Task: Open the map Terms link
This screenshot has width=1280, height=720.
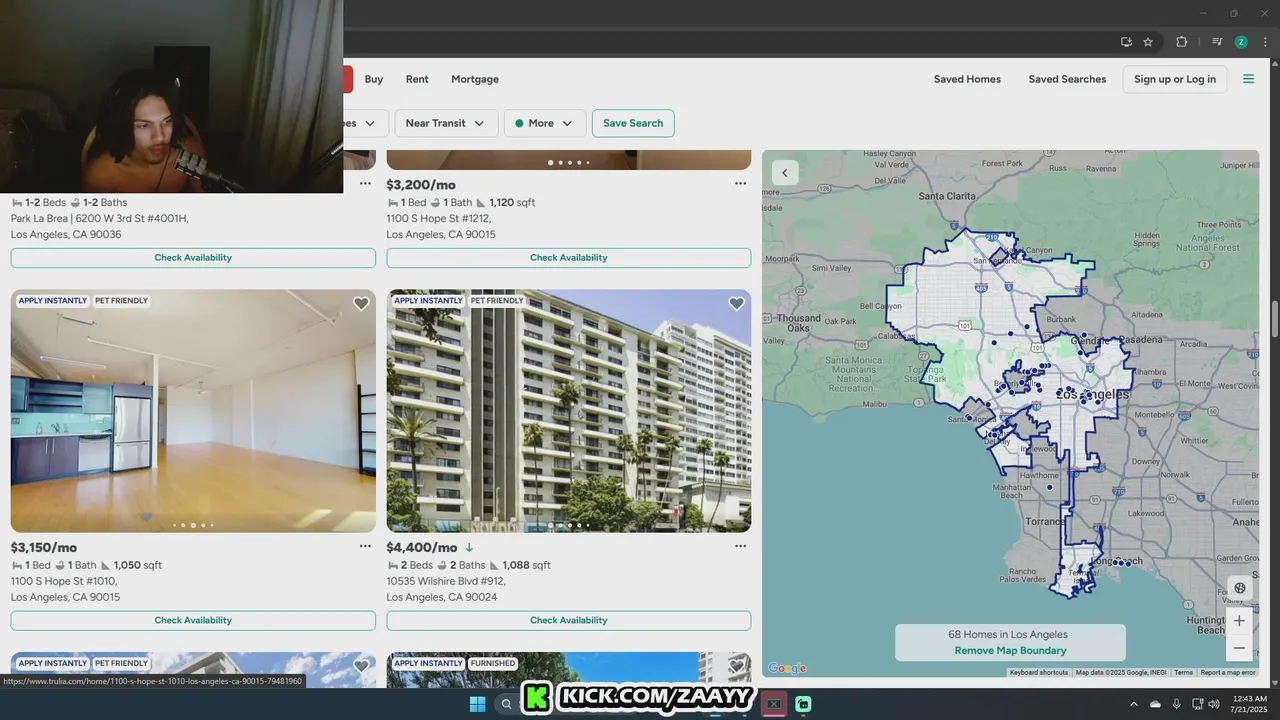Action: 1183,672
